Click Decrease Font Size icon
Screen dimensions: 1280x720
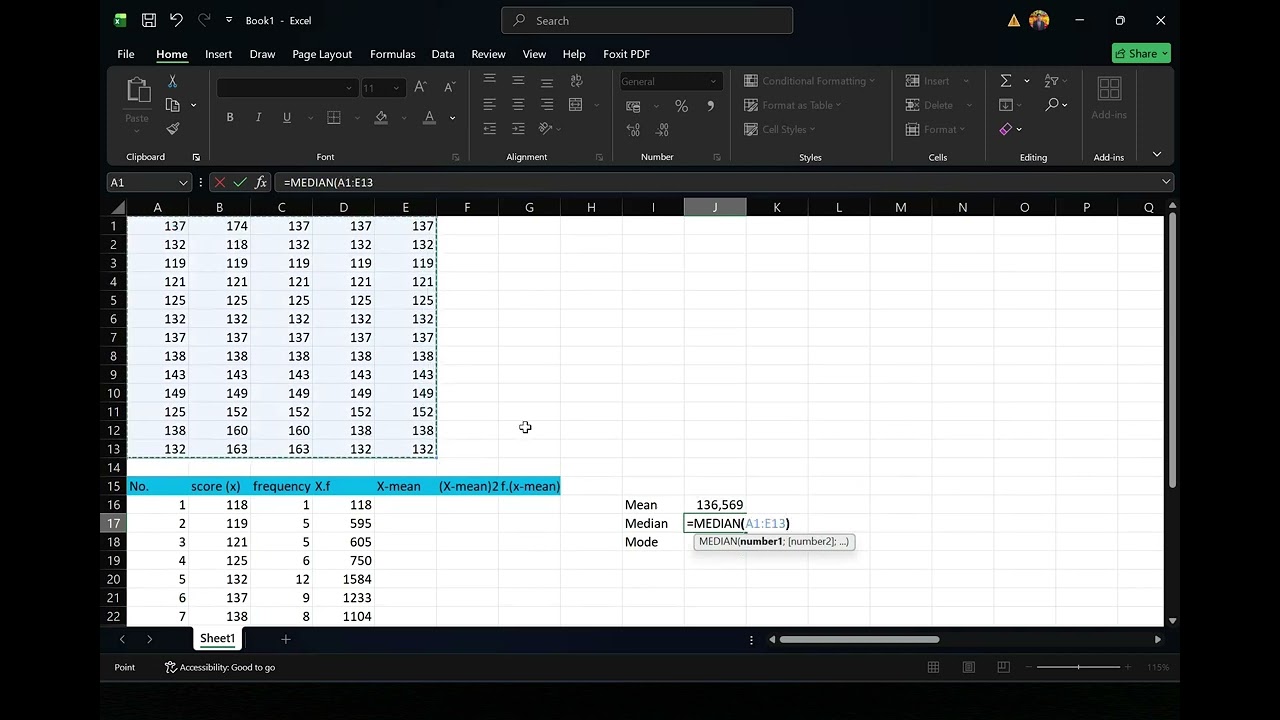(x=449, y=88)
